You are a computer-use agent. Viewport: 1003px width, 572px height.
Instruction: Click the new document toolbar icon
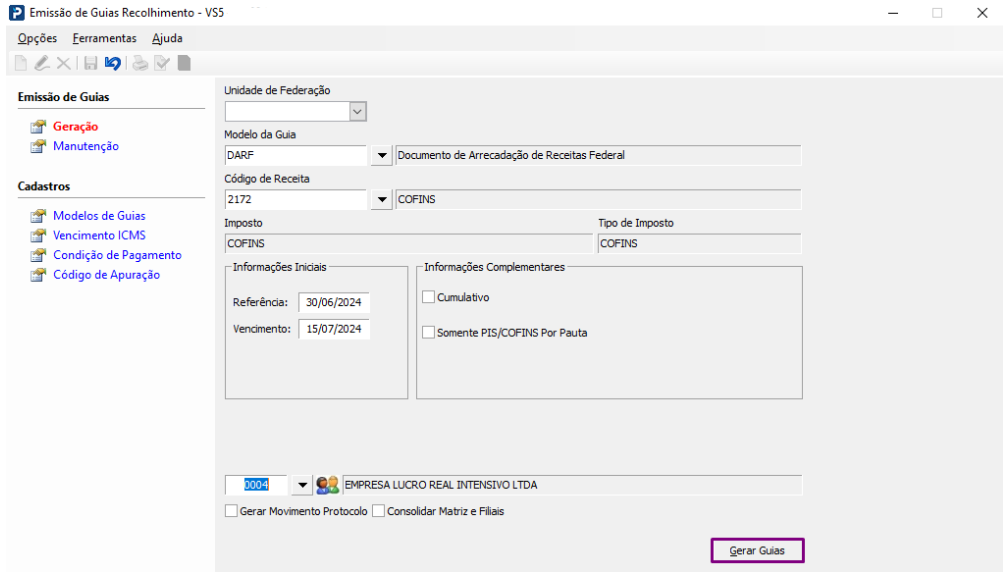[21, 63]
